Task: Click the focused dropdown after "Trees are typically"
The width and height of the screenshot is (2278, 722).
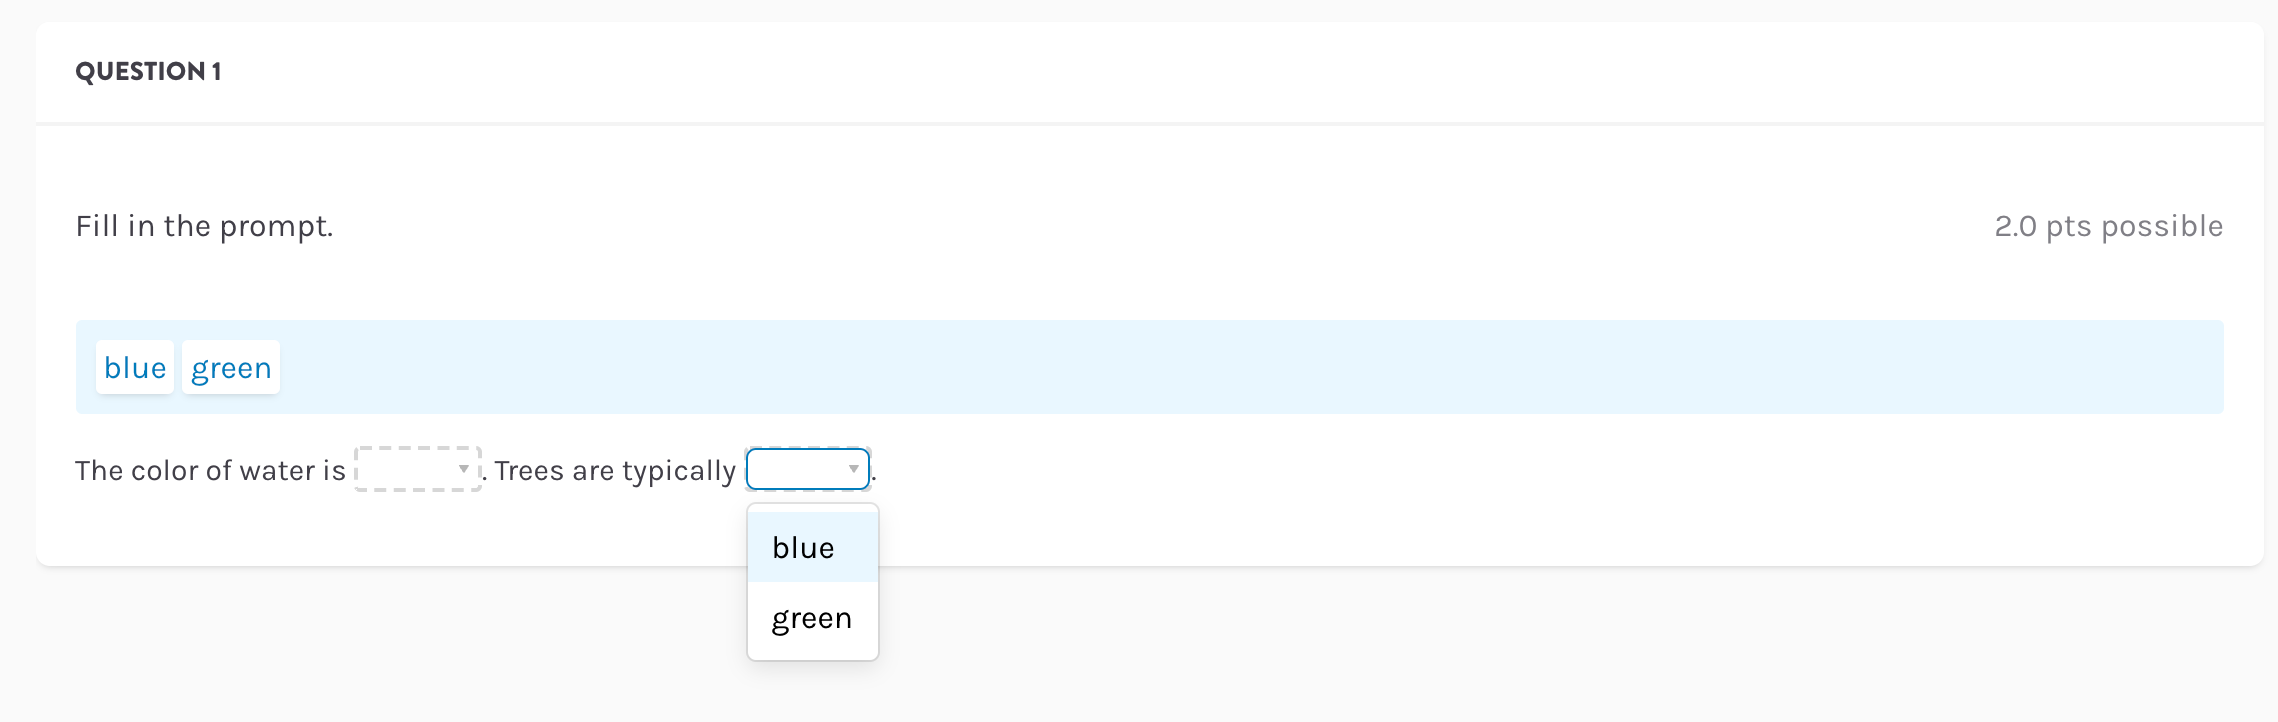Action: coord(798,469)
